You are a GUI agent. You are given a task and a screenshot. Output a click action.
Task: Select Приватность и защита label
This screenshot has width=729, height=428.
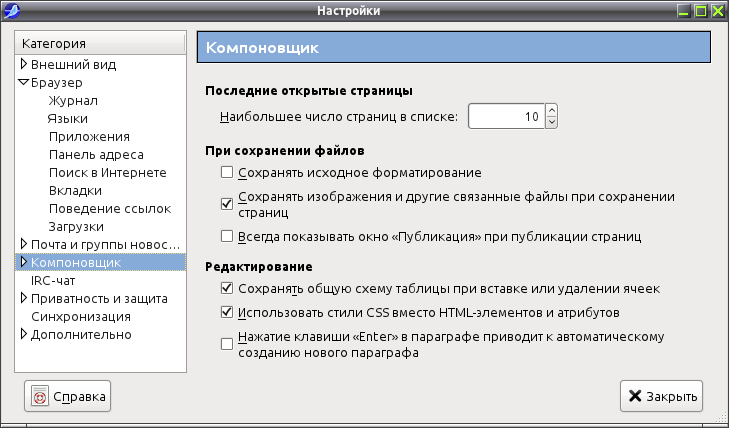[99, 298]
